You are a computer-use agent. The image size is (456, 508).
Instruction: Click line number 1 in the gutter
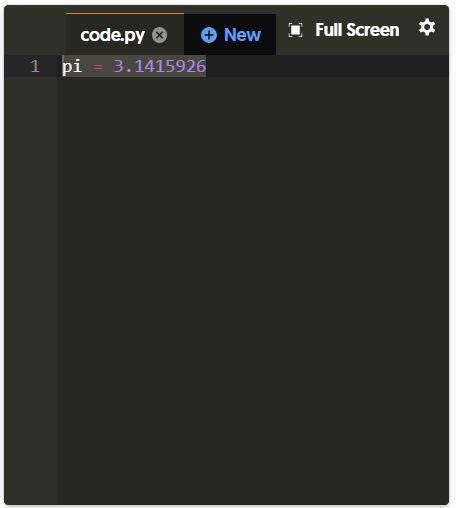click(35, 66)
